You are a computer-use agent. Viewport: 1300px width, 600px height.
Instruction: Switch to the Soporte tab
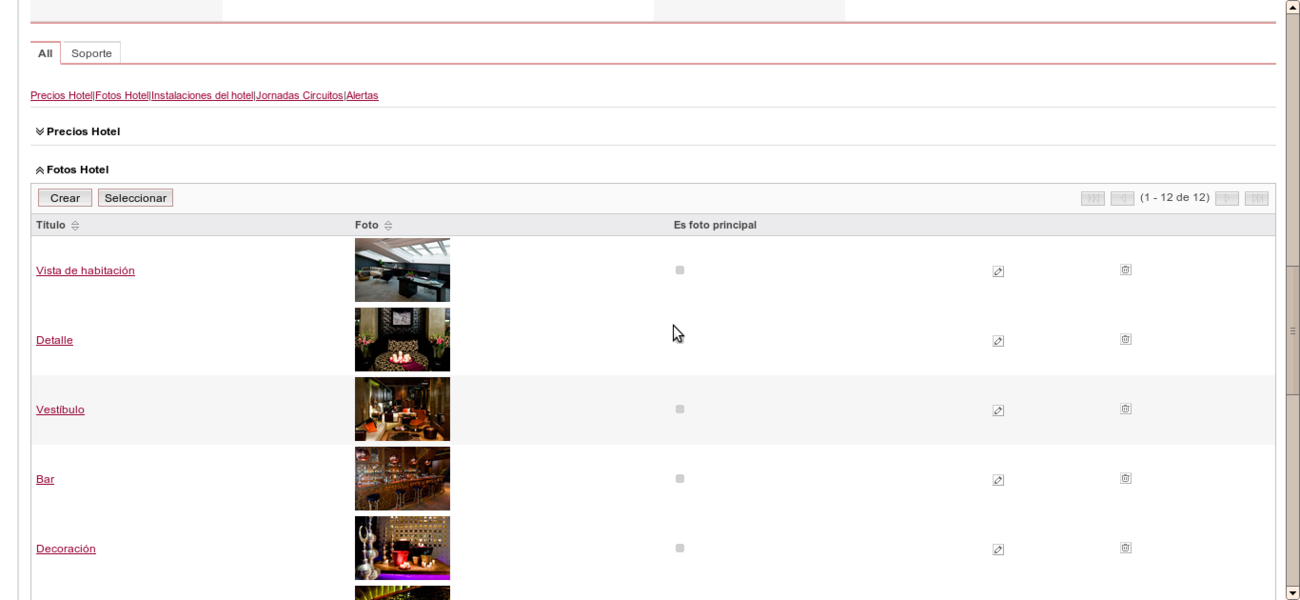91,53
